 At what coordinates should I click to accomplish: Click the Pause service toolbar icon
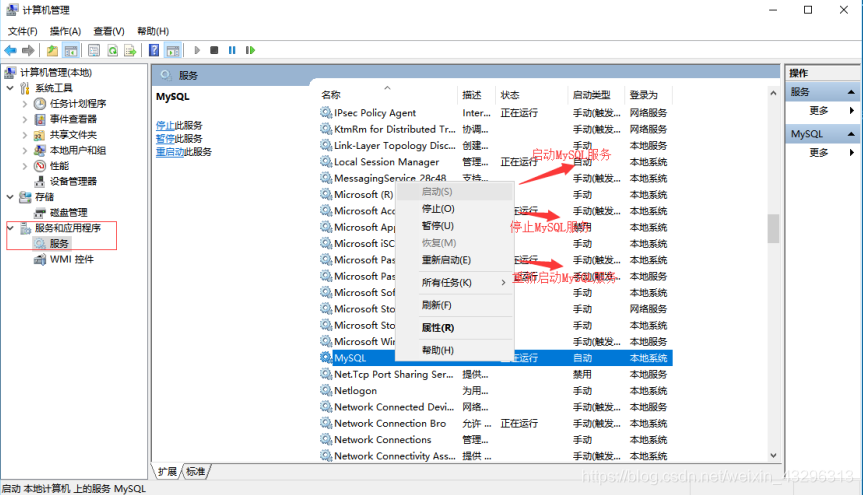point(232,51)
